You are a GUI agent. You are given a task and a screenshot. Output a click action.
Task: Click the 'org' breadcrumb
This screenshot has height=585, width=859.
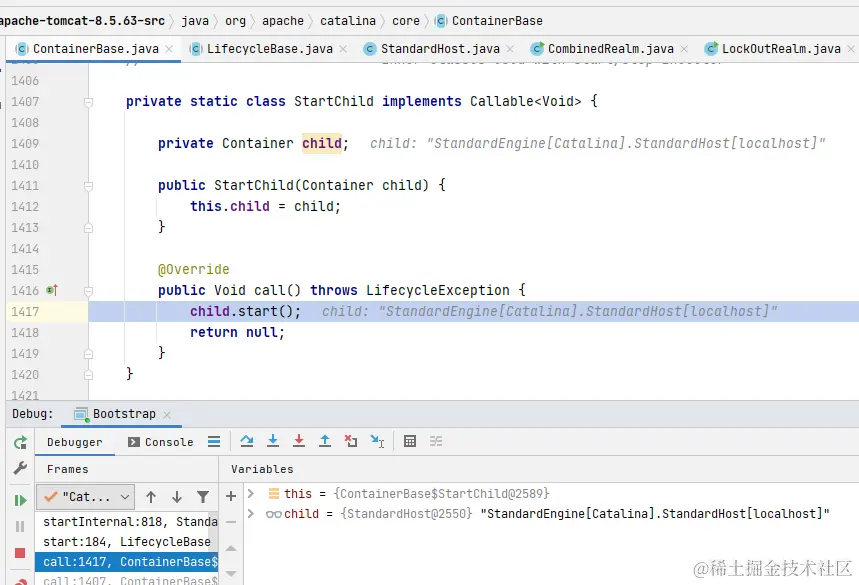coord(236,21)
